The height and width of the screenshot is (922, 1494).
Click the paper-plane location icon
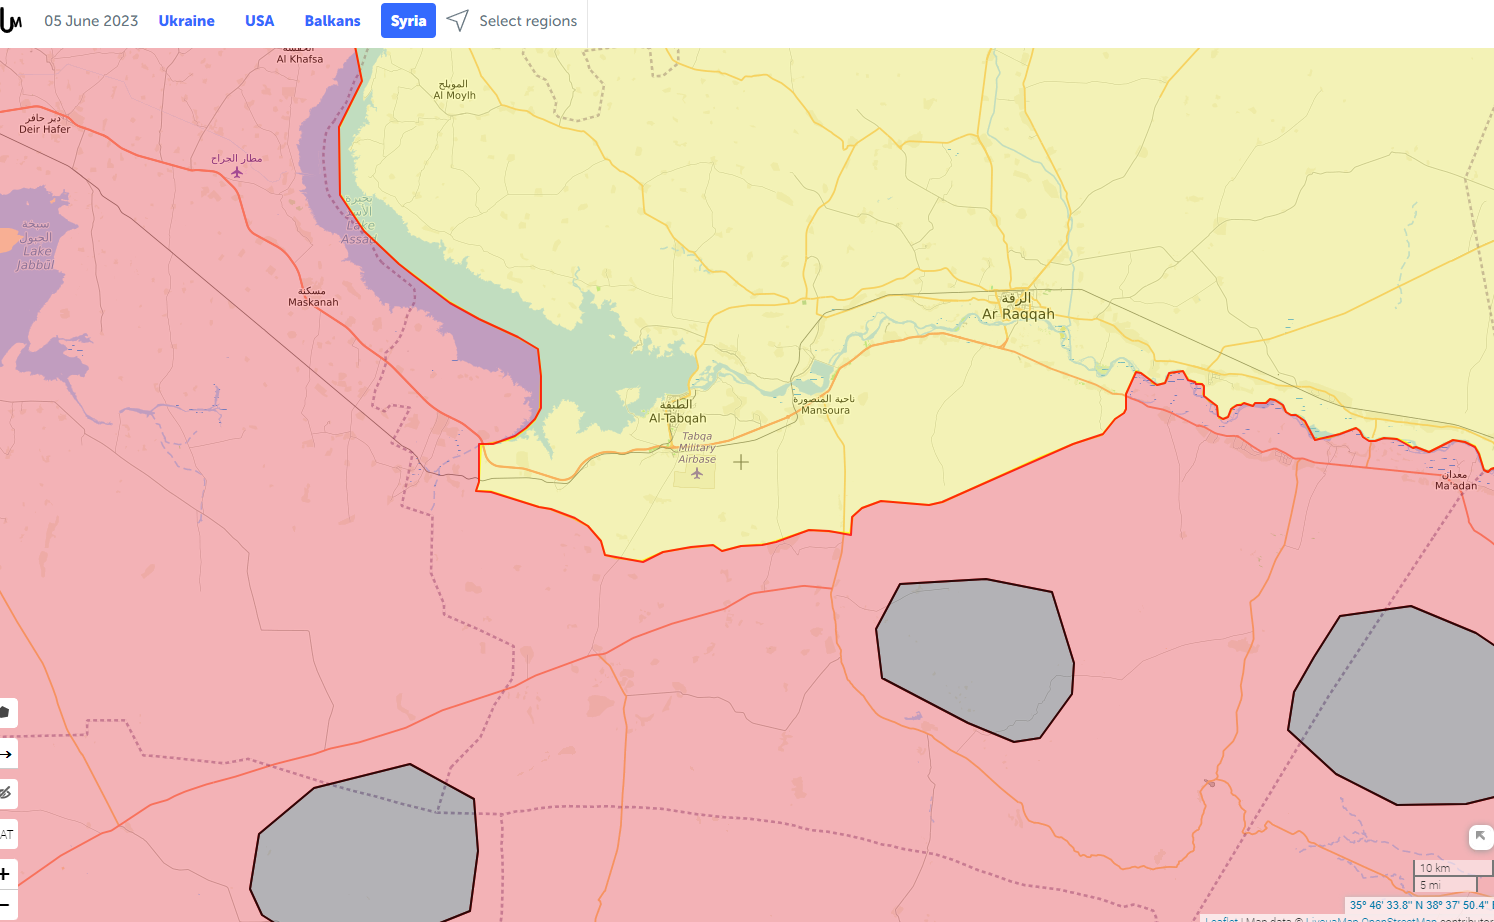pos(457,21)
